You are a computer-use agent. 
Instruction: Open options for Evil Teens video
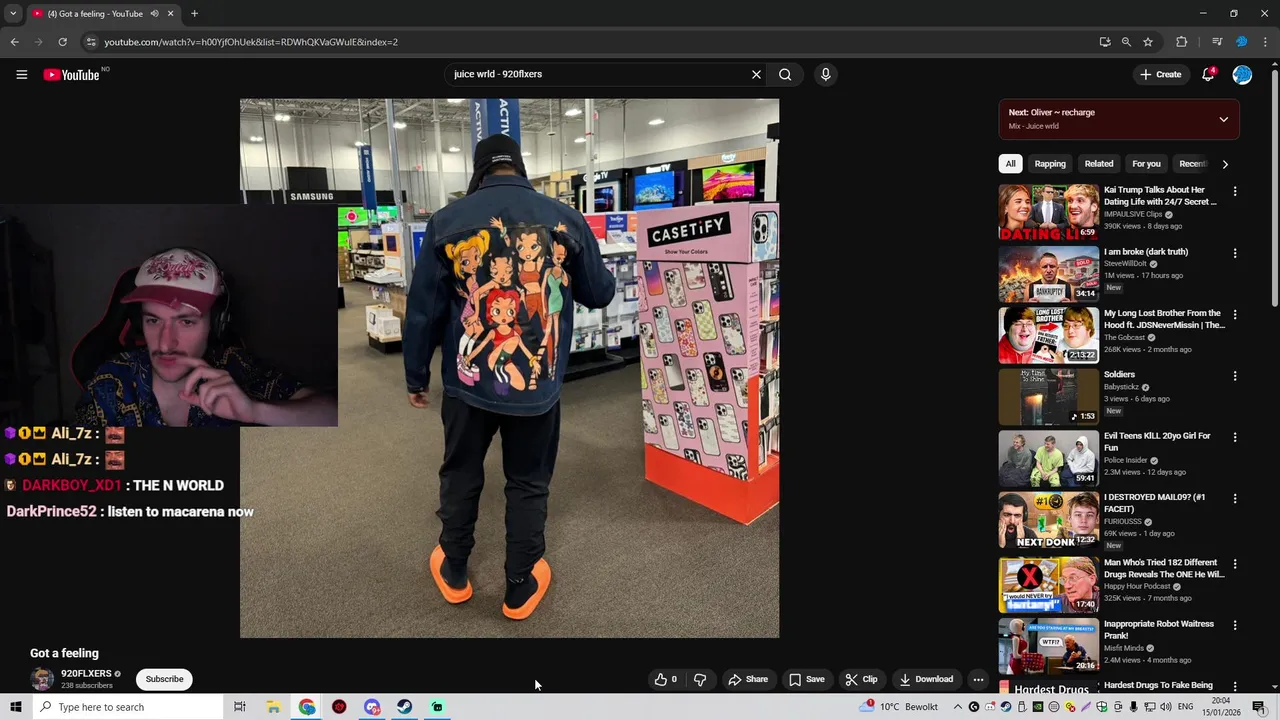click(1234, 437)
